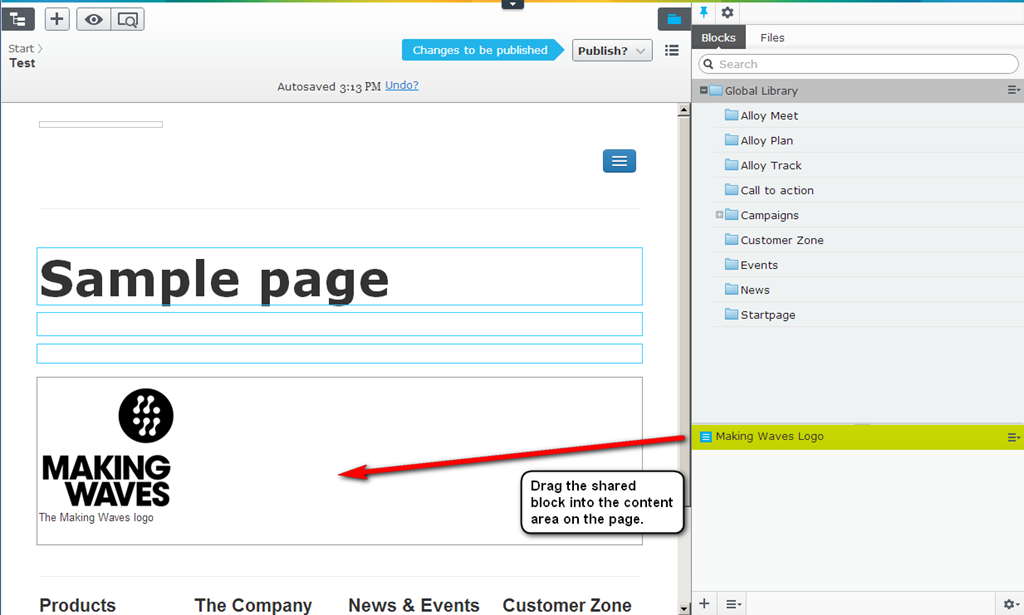Toggle the navigation tree pane icon
This screenshot has height=615, width=1024.
[20, 19]
